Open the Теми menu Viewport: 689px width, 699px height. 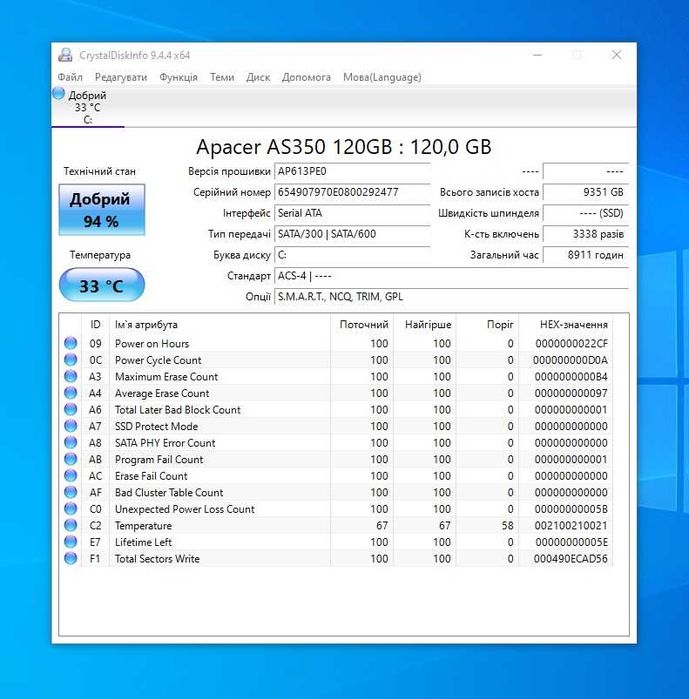point(222,77)
